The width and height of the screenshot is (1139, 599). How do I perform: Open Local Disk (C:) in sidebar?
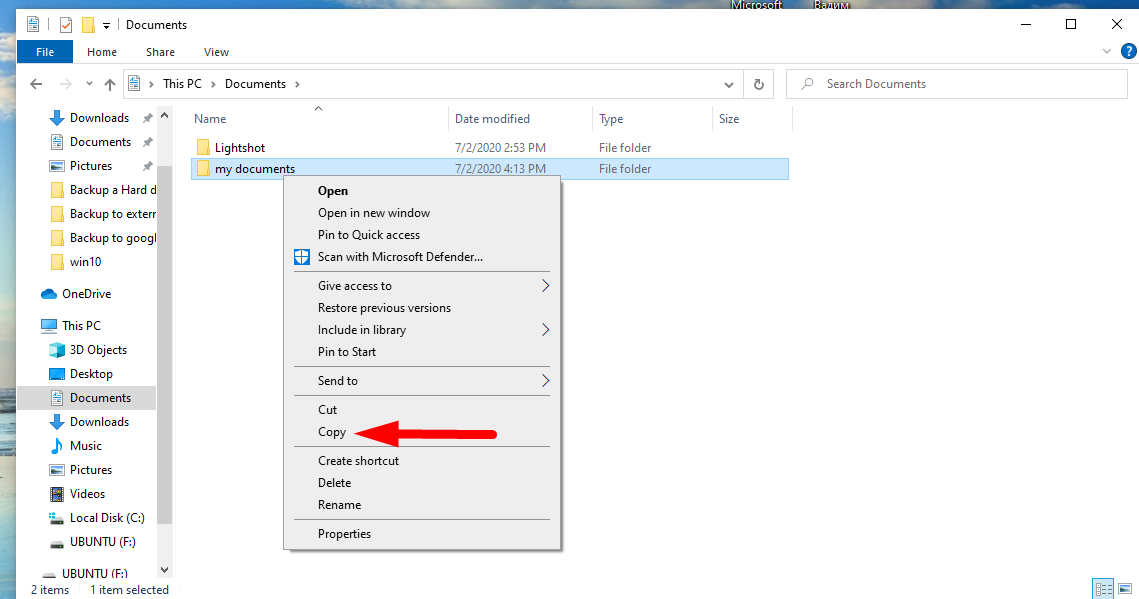pos(106,518)
